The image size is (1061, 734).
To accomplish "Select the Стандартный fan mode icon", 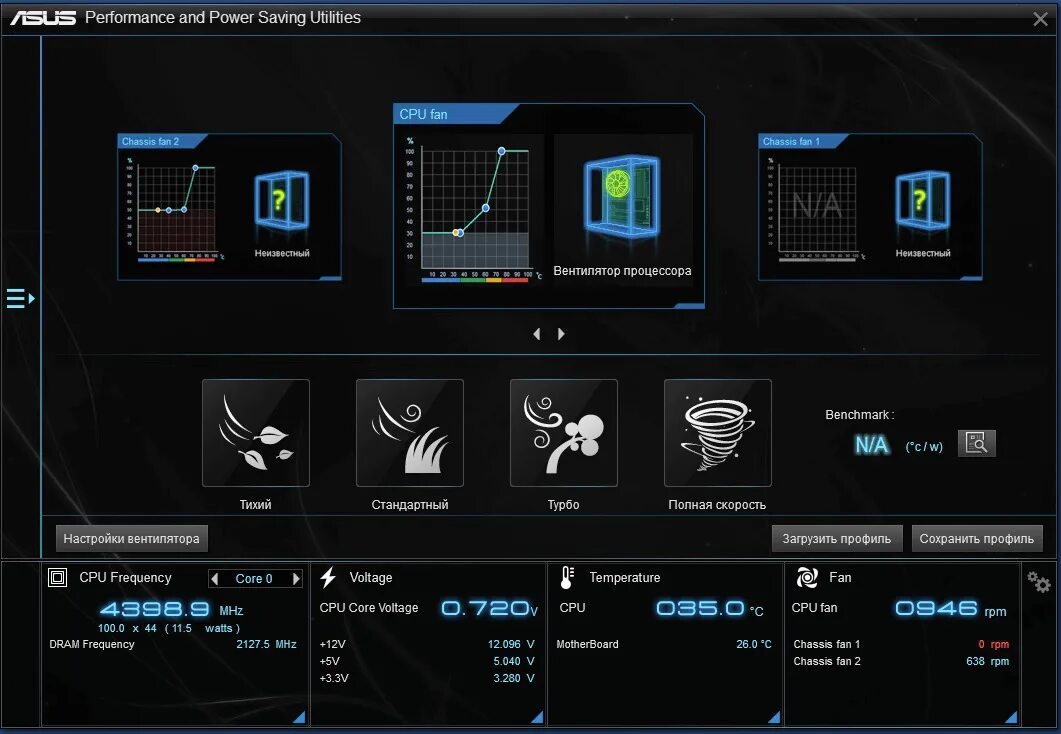I will pos(410,433).
